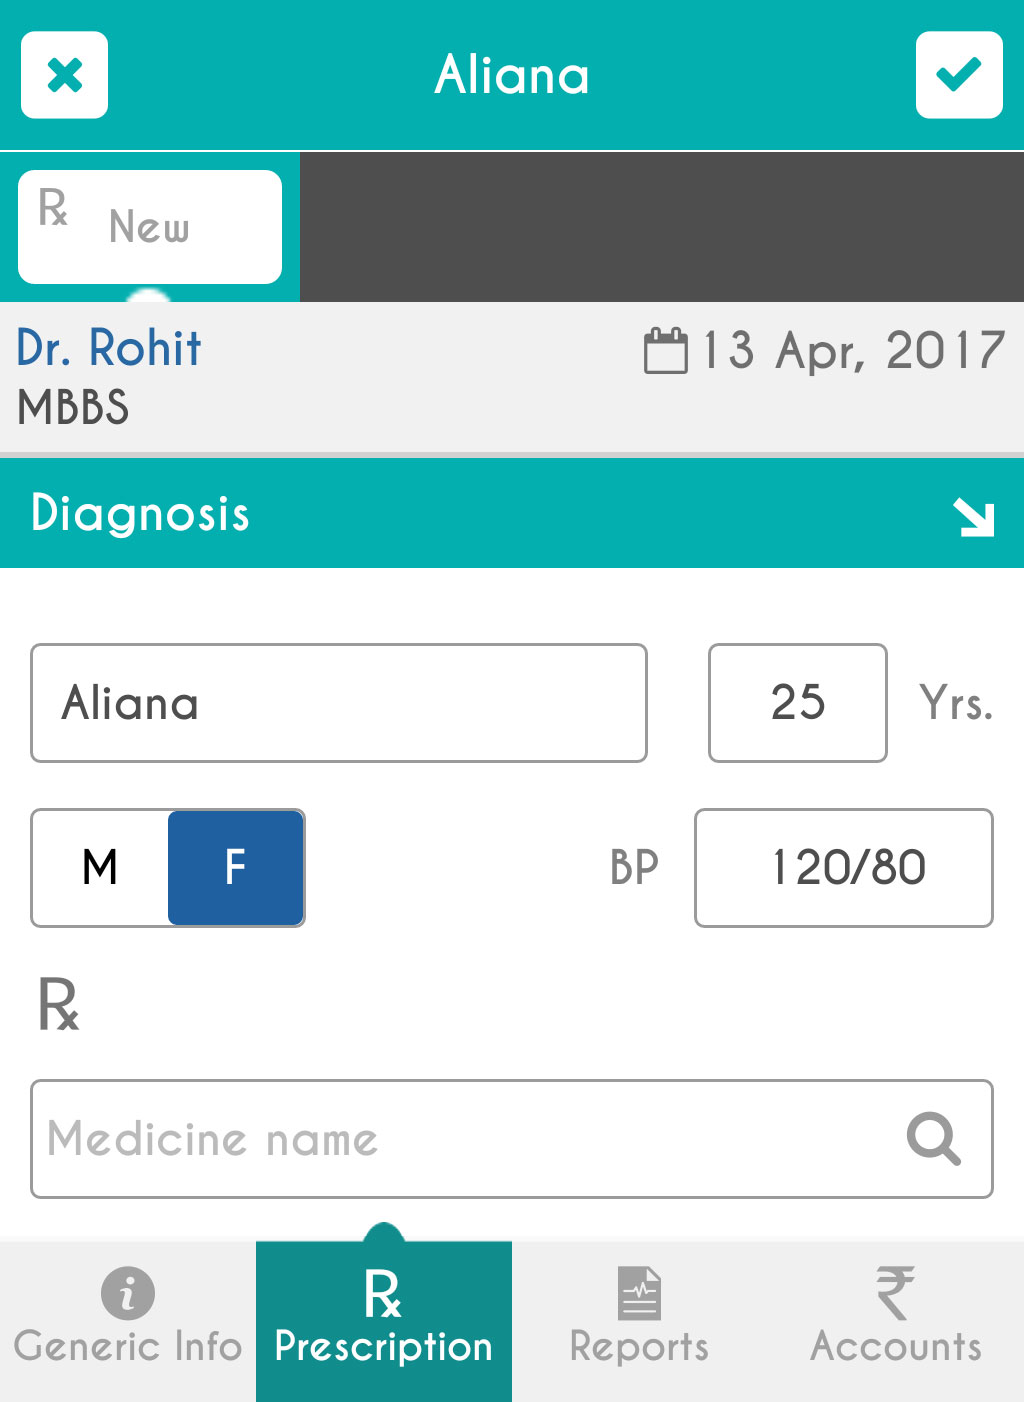Viewport: 1024px width, 1402px height.
Task: Focus the BP 120/80 field
Action: pyautogui.click(x=844, y=867)
